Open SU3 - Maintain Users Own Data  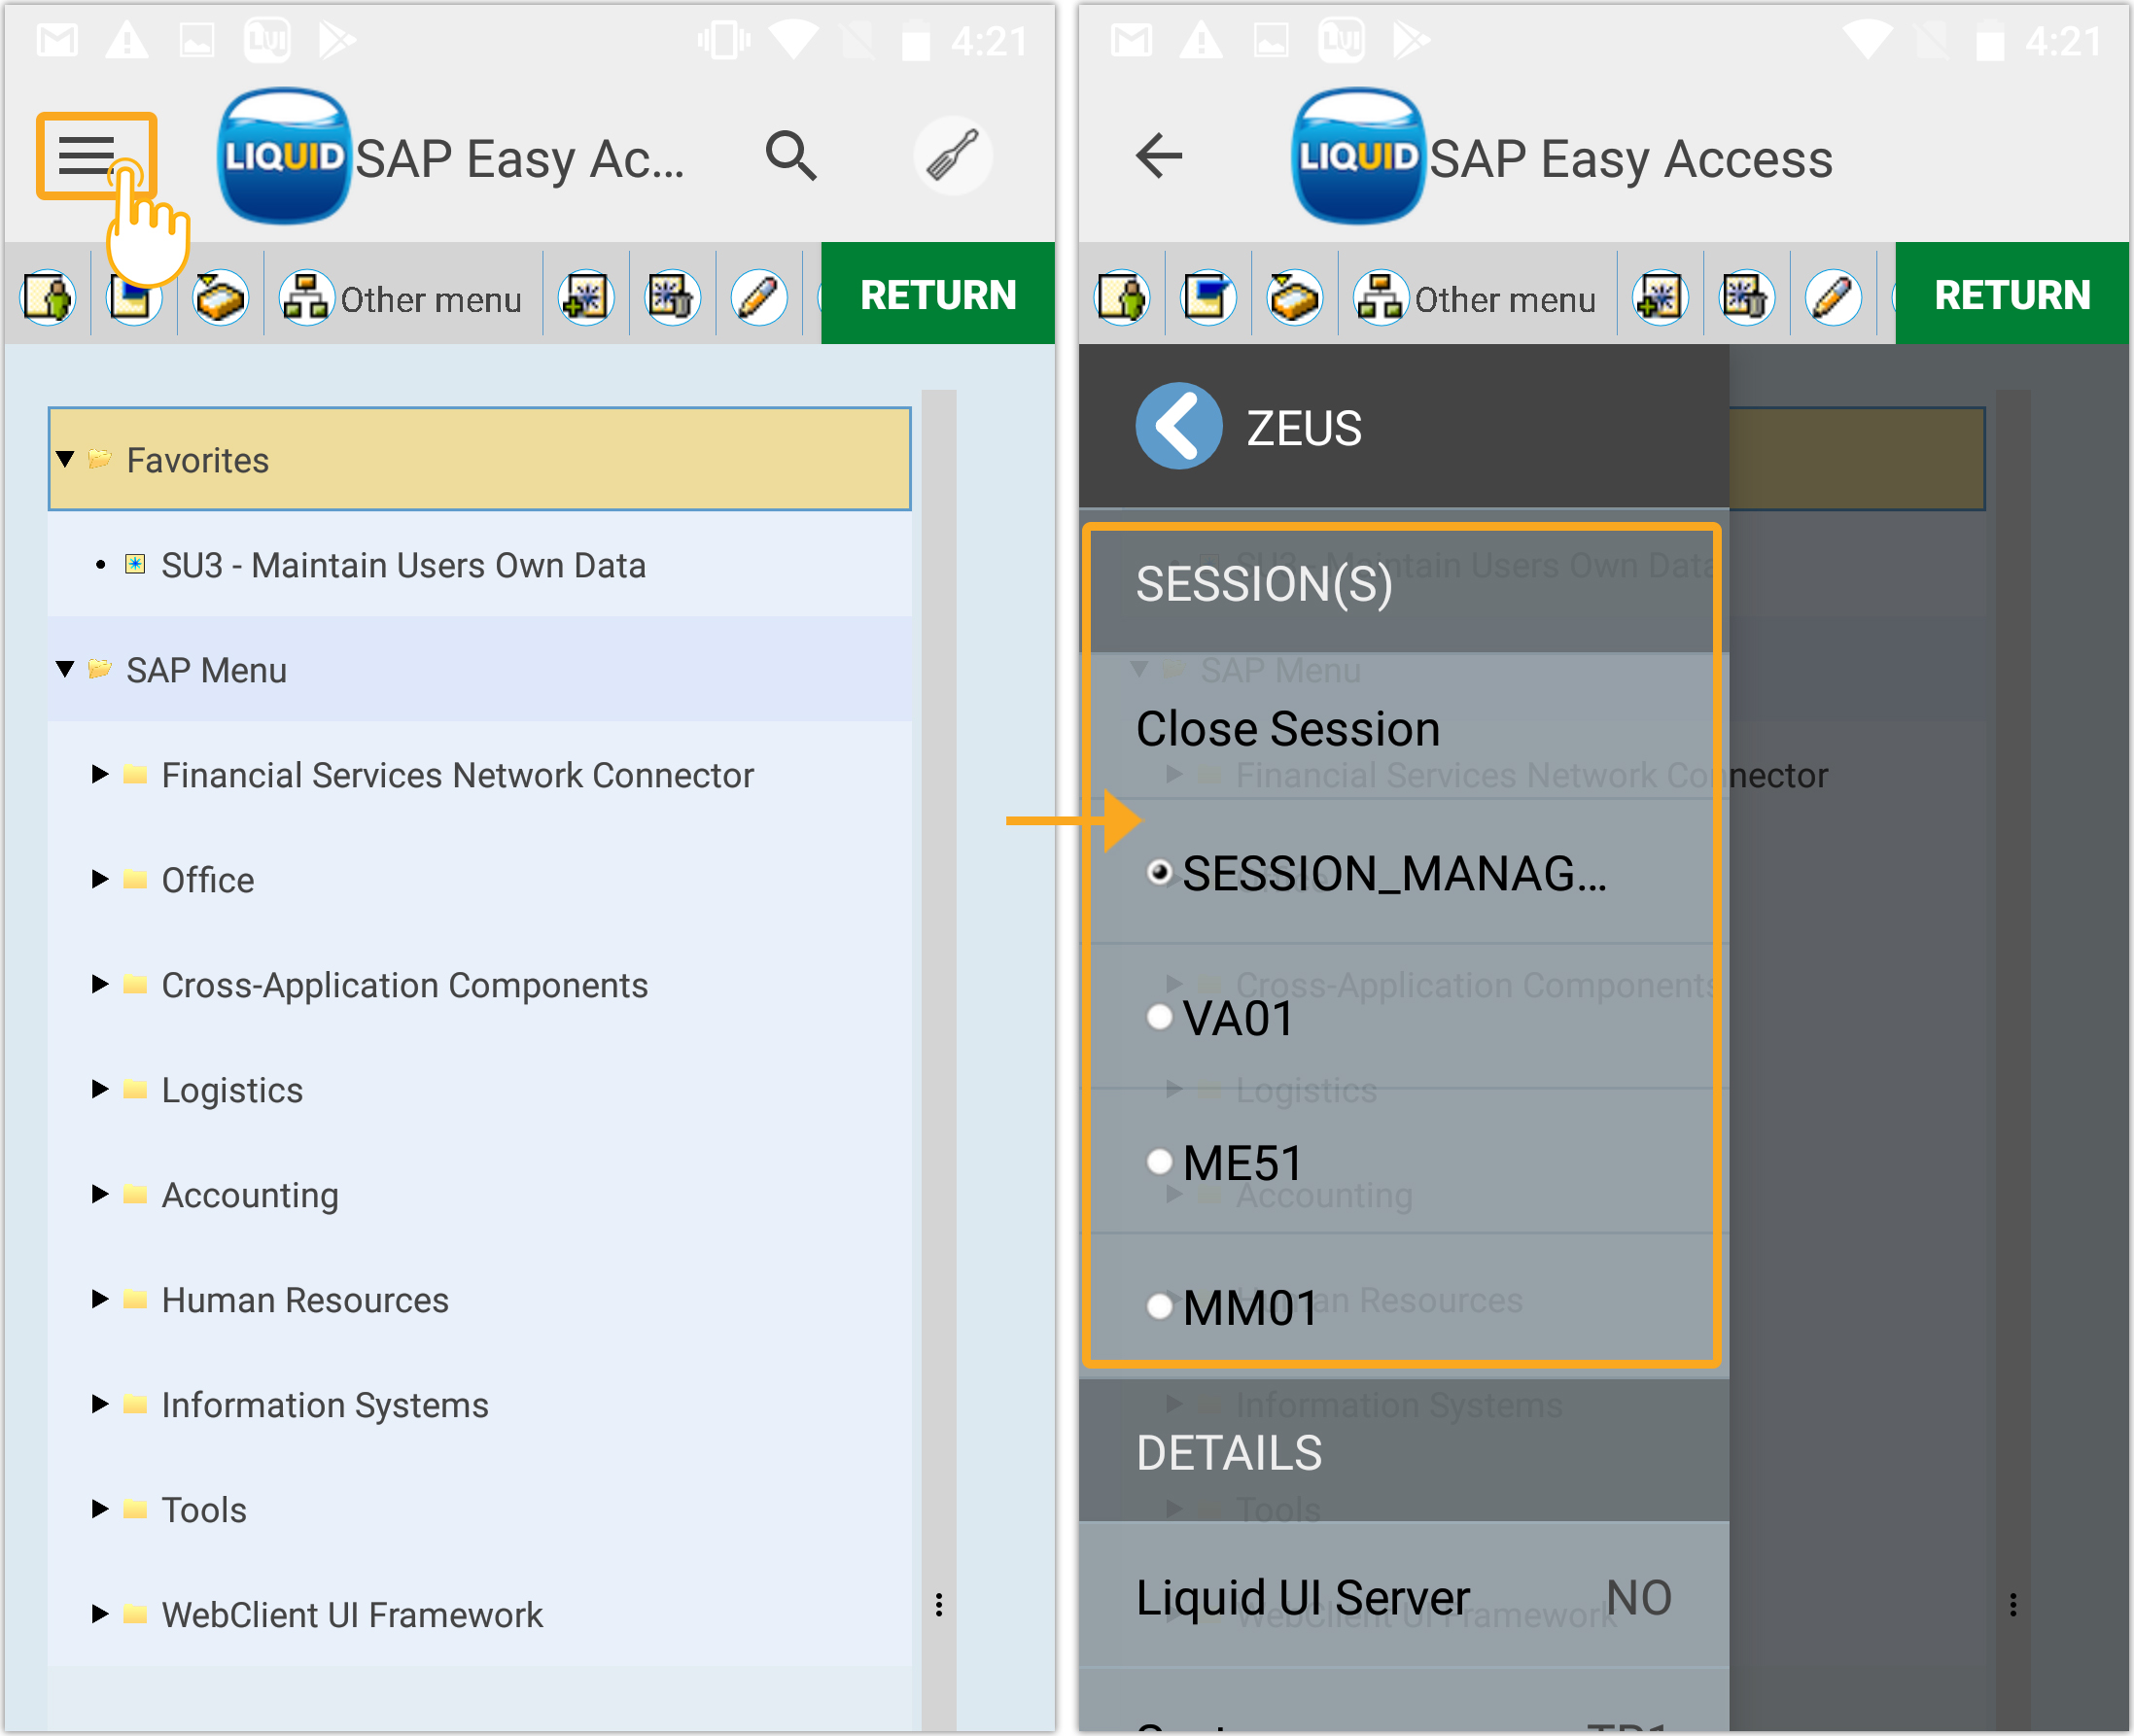pyautogui.click(x=403, y=565)
